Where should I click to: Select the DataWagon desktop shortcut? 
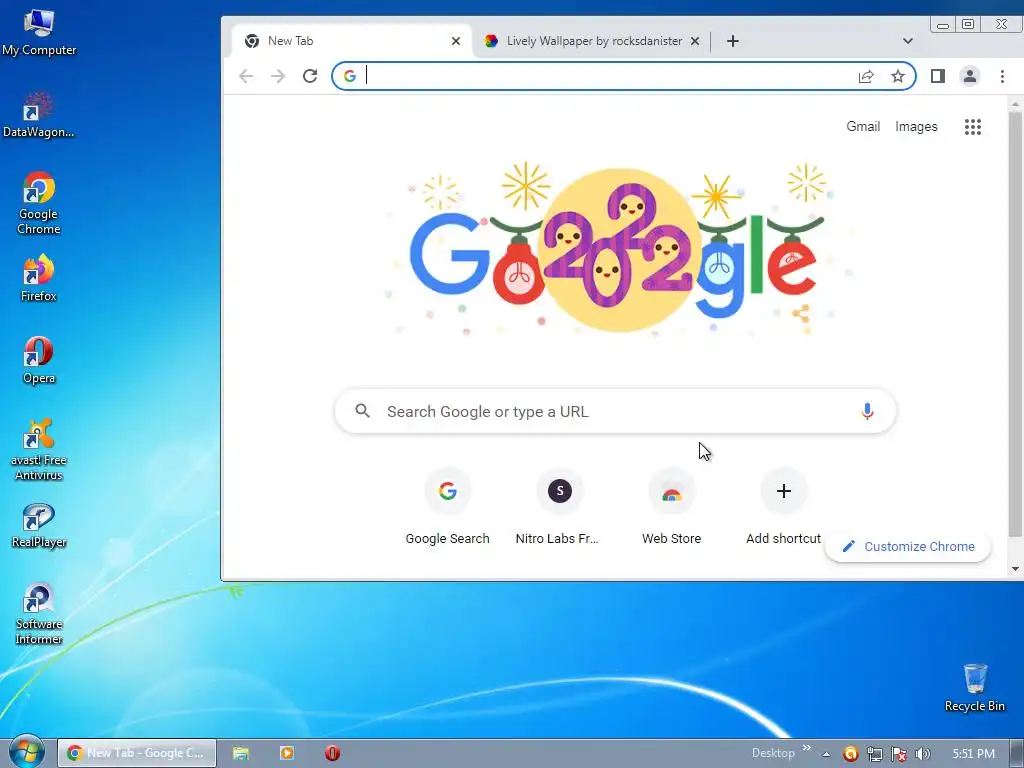tap(39, 116)
